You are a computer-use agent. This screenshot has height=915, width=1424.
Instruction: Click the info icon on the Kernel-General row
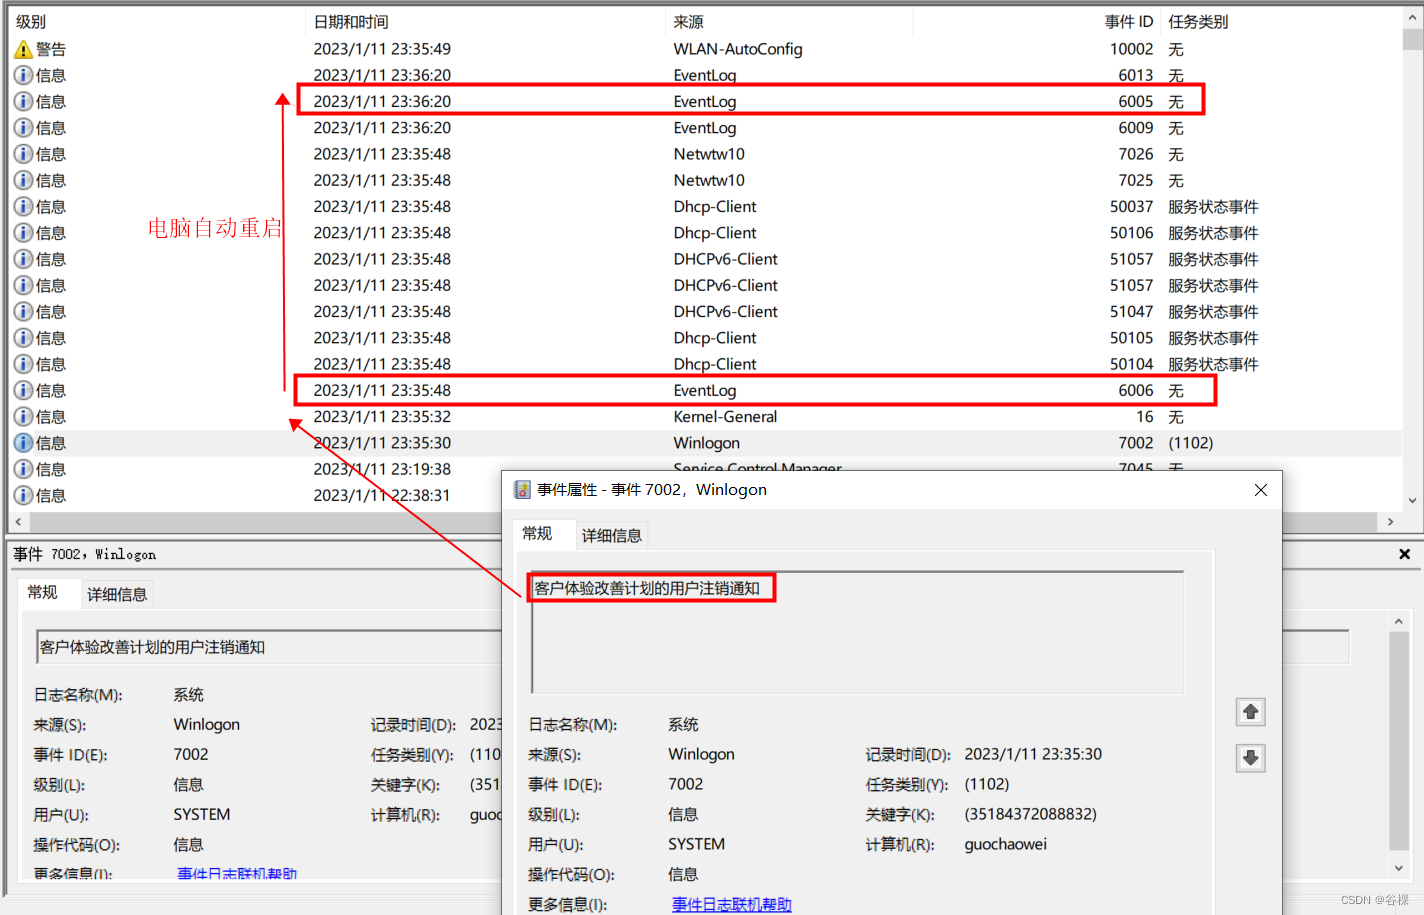pos(23,416)
